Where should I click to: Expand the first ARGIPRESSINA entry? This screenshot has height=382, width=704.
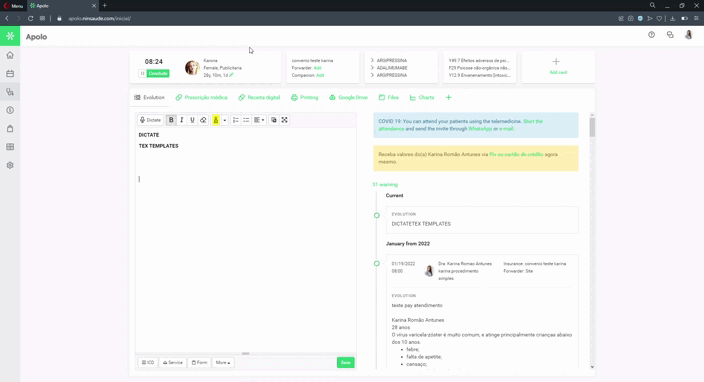click(x=389, y=60)
